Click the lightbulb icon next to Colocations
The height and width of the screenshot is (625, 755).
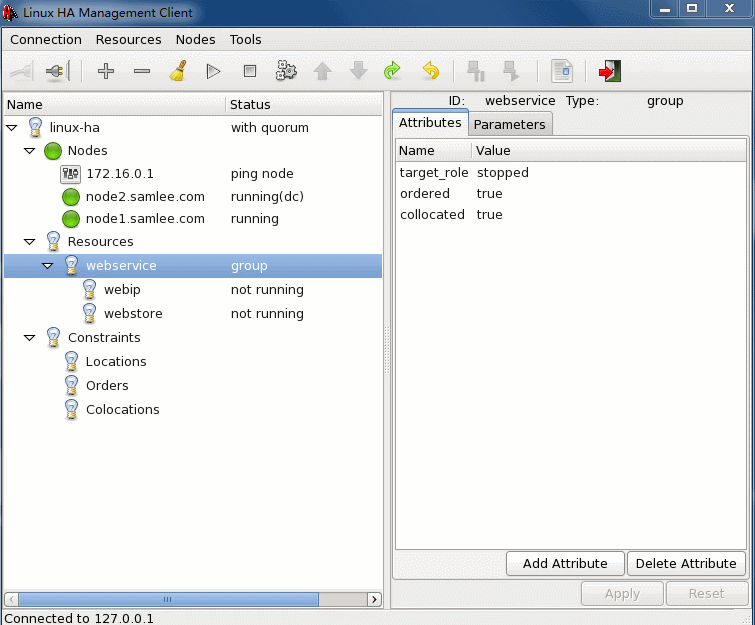pos(71,410)
